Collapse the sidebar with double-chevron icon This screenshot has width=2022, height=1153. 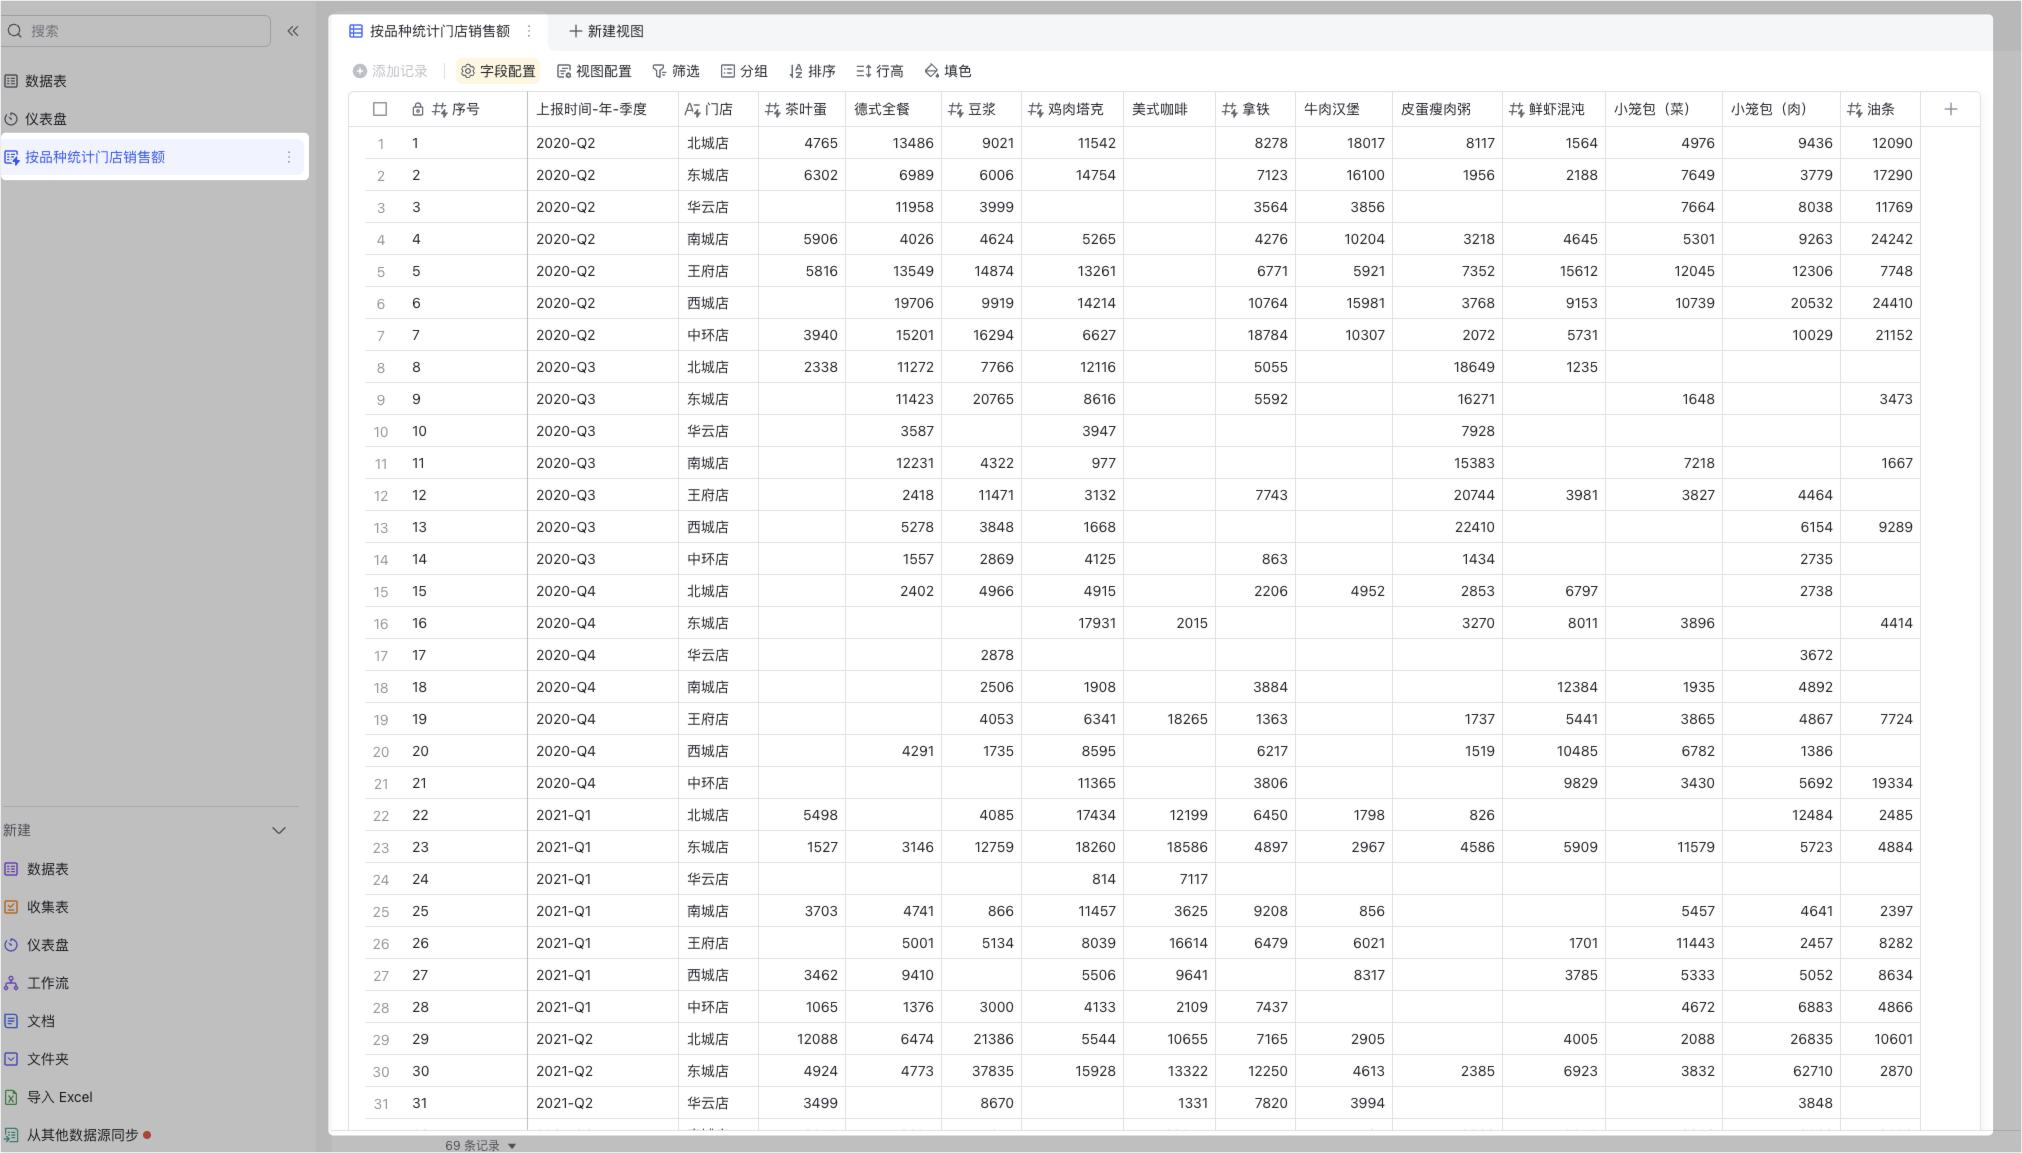(293, 31)
